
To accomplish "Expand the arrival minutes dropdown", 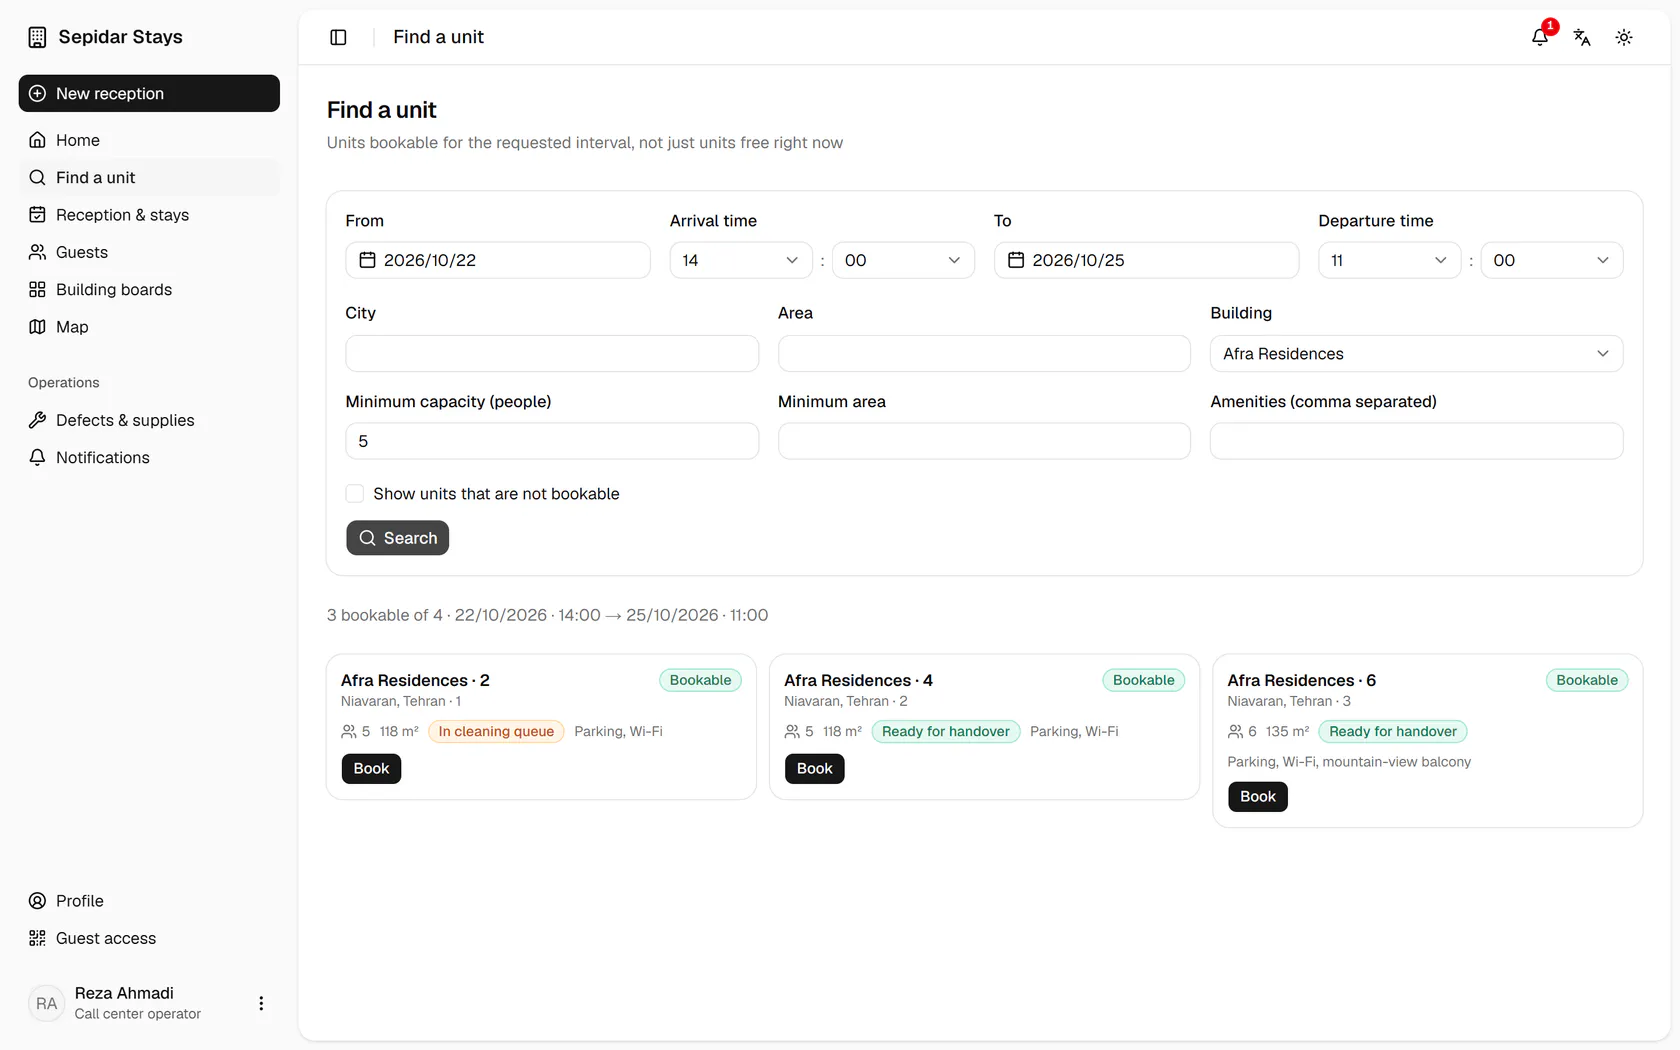I will click(903, 260).
